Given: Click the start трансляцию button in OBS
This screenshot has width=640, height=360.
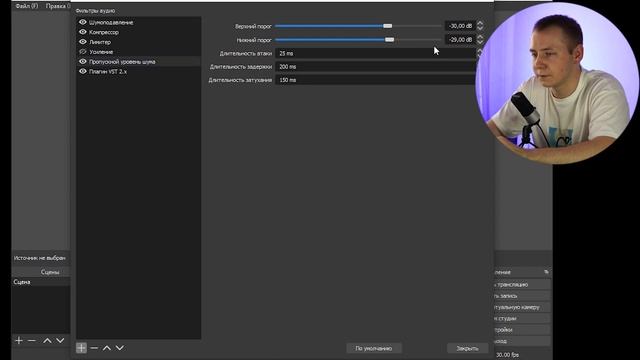Looking at the screenshot, I should pyautogui.click(x=522, y=284).
